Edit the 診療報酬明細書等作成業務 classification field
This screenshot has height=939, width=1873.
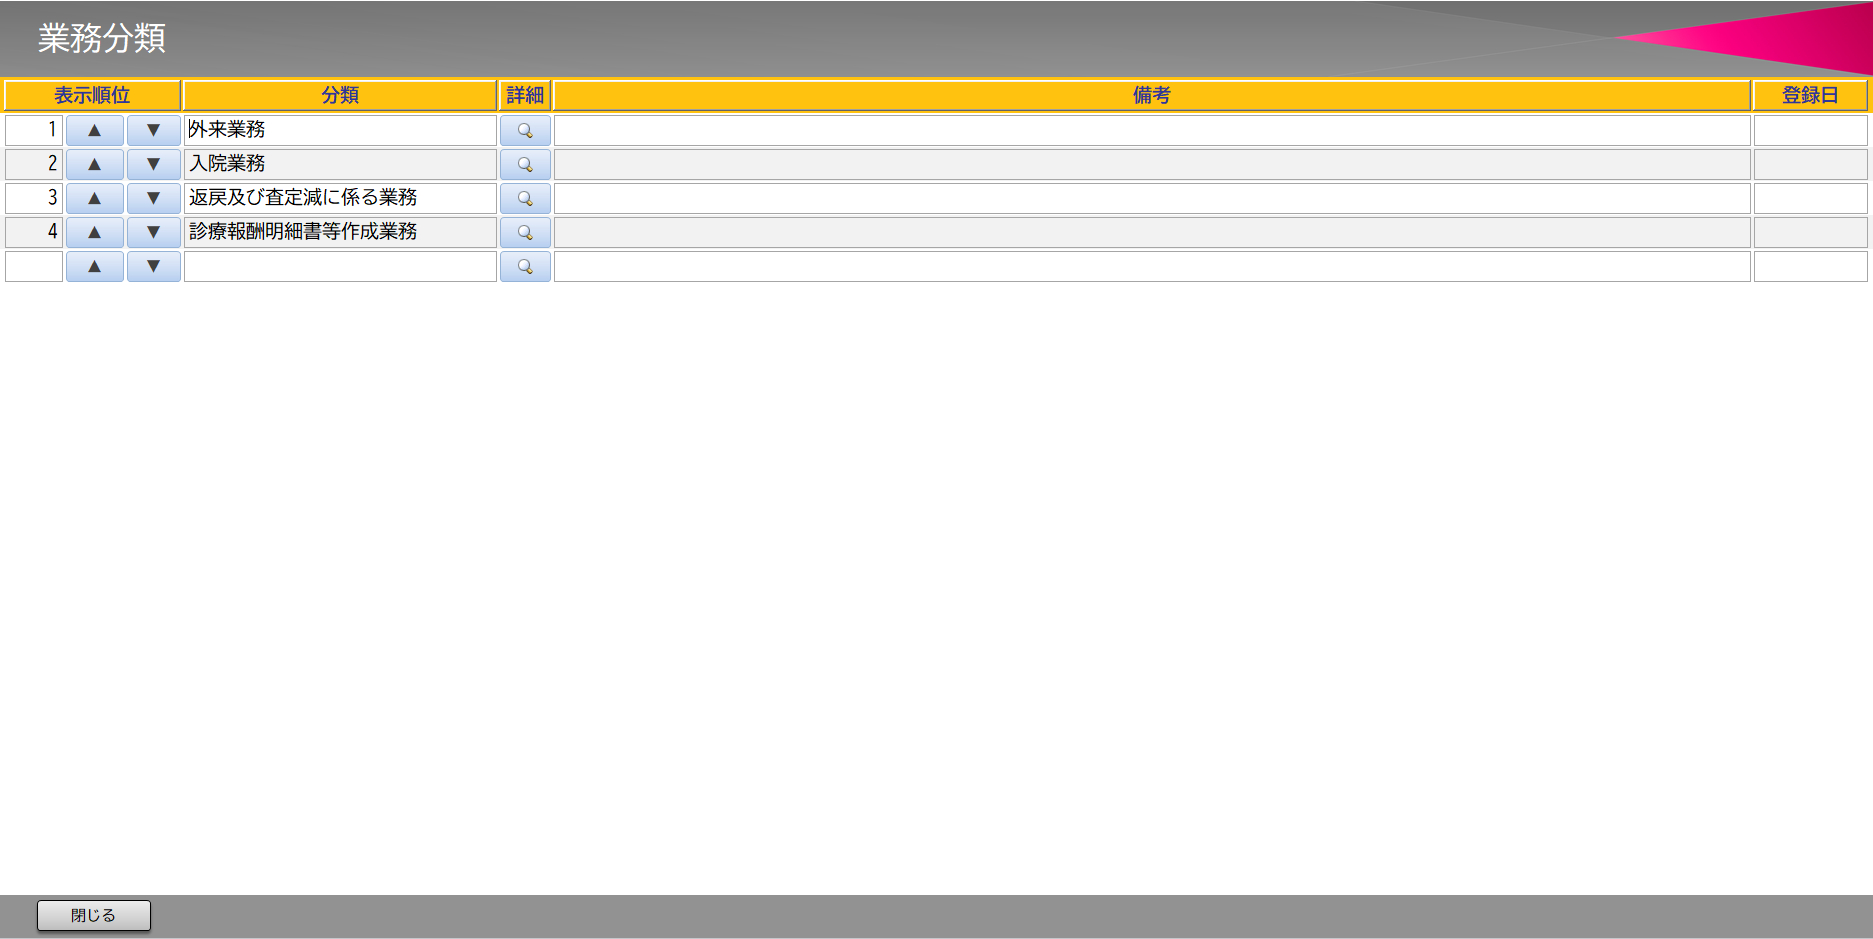click(340, 232)
